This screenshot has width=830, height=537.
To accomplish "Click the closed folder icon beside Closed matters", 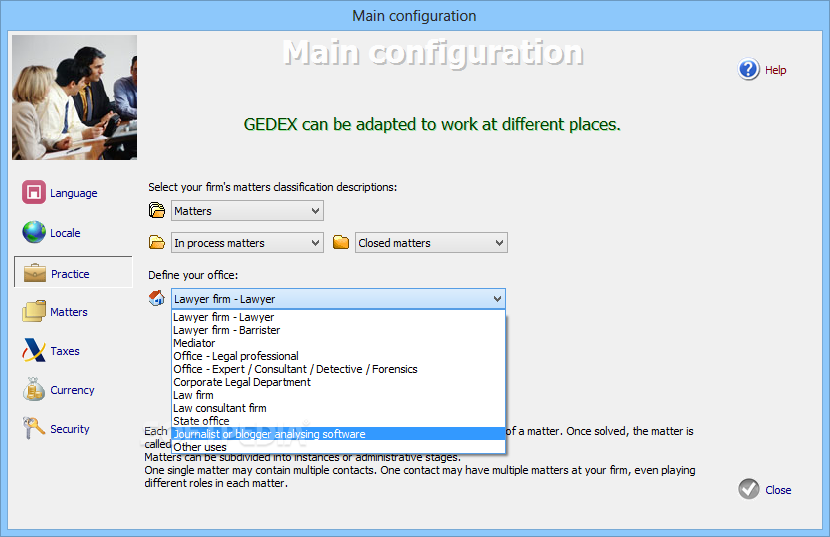I will (x=341, y=243).
